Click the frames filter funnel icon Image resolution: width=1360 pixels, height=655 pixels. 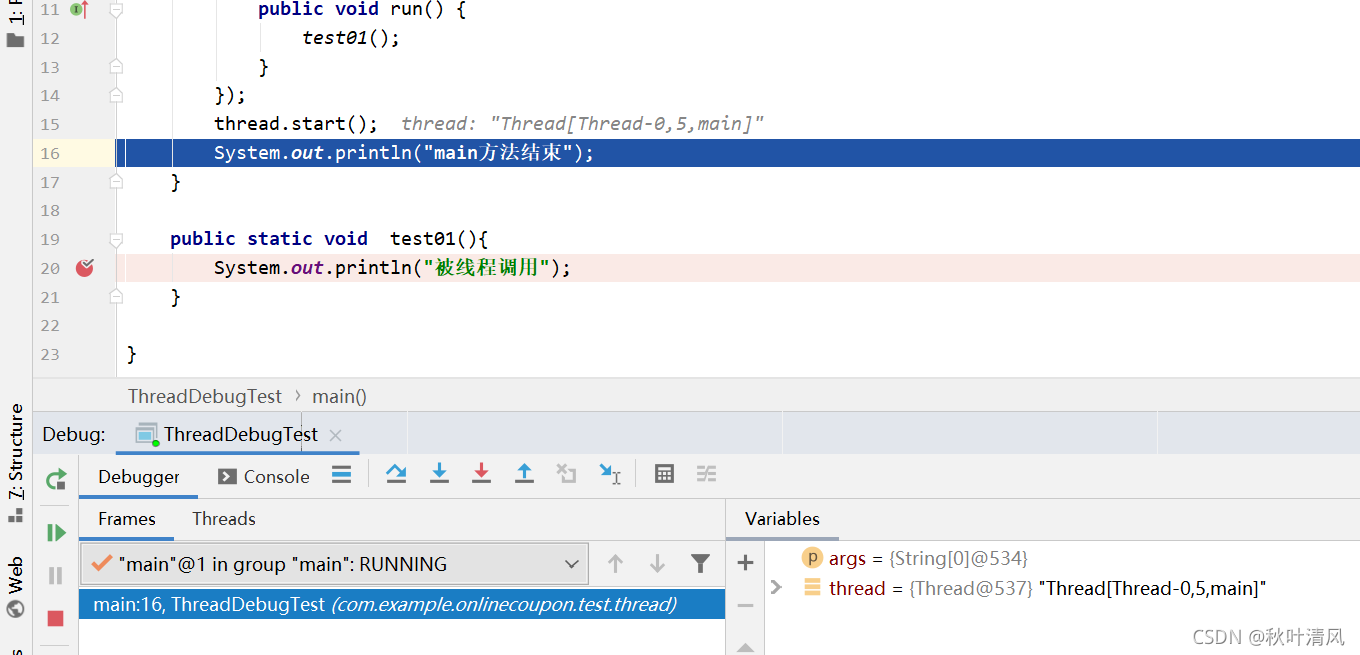[x=700, y=564]
